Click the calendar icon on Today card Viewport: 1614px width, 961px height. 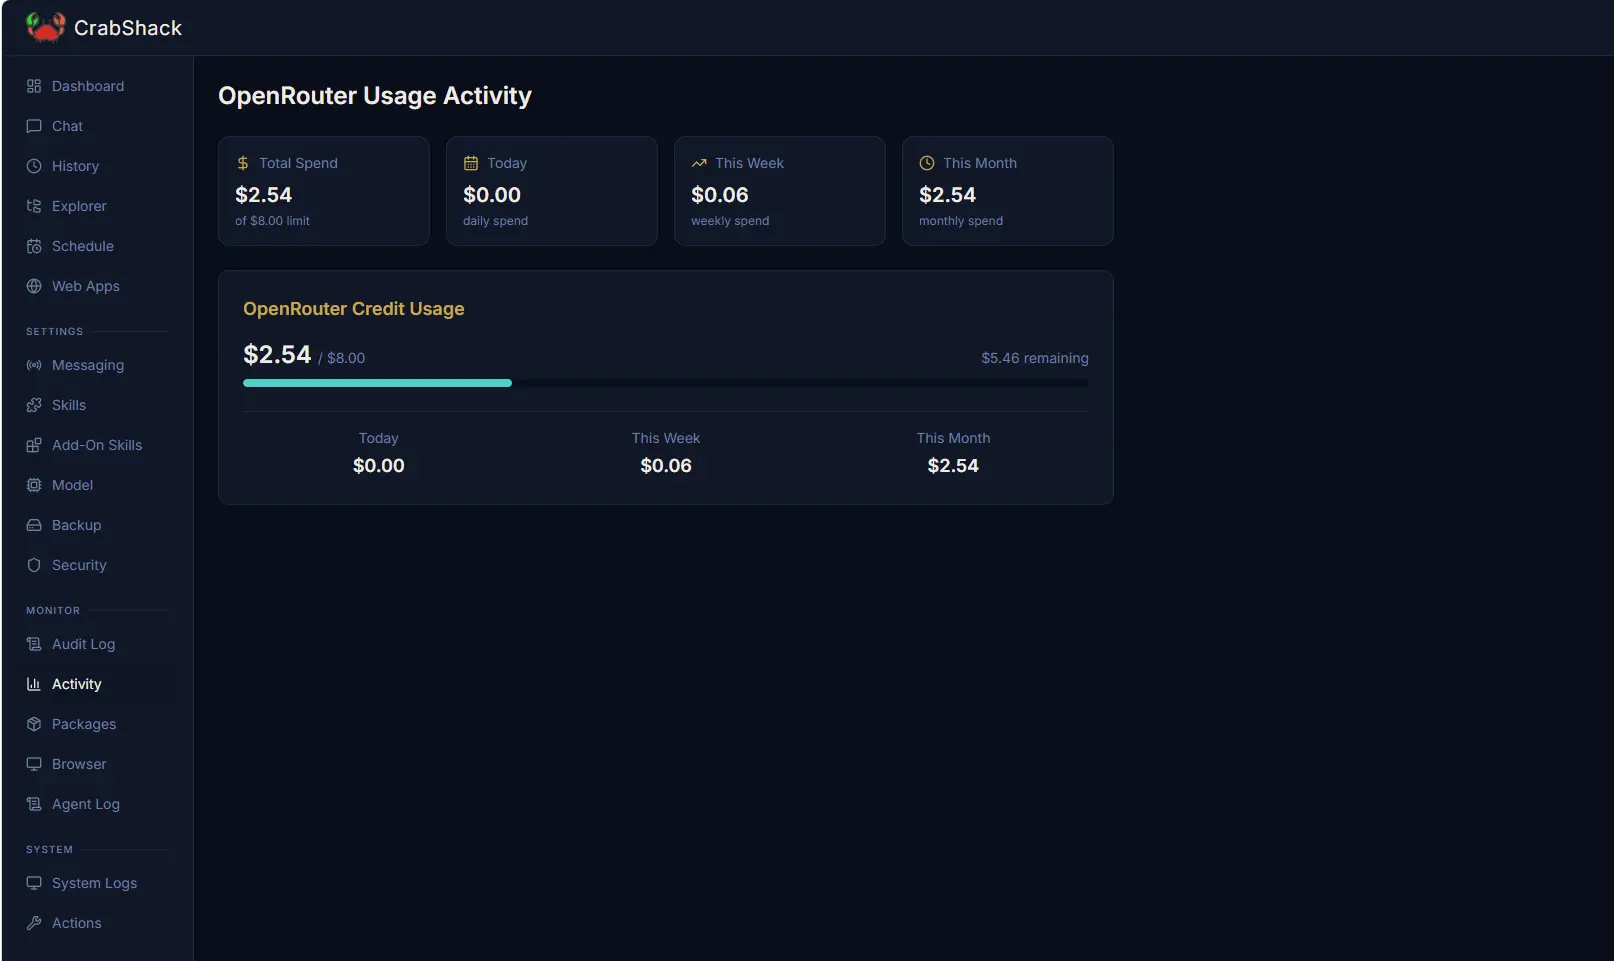click(x=471, y=163)
